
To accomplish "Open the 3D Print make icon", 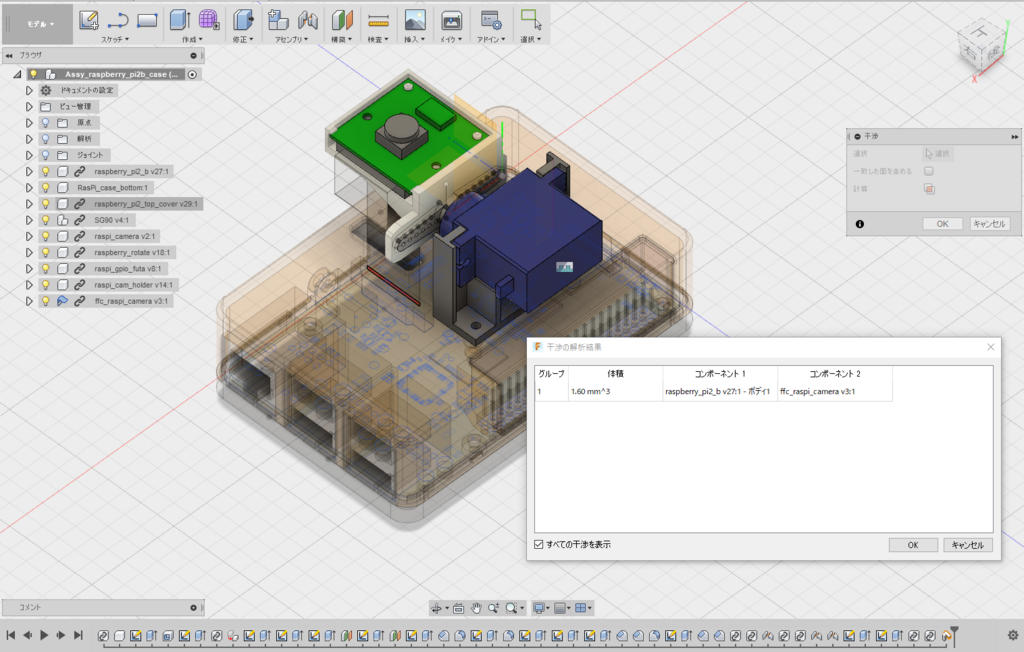I will pos(451,20).
